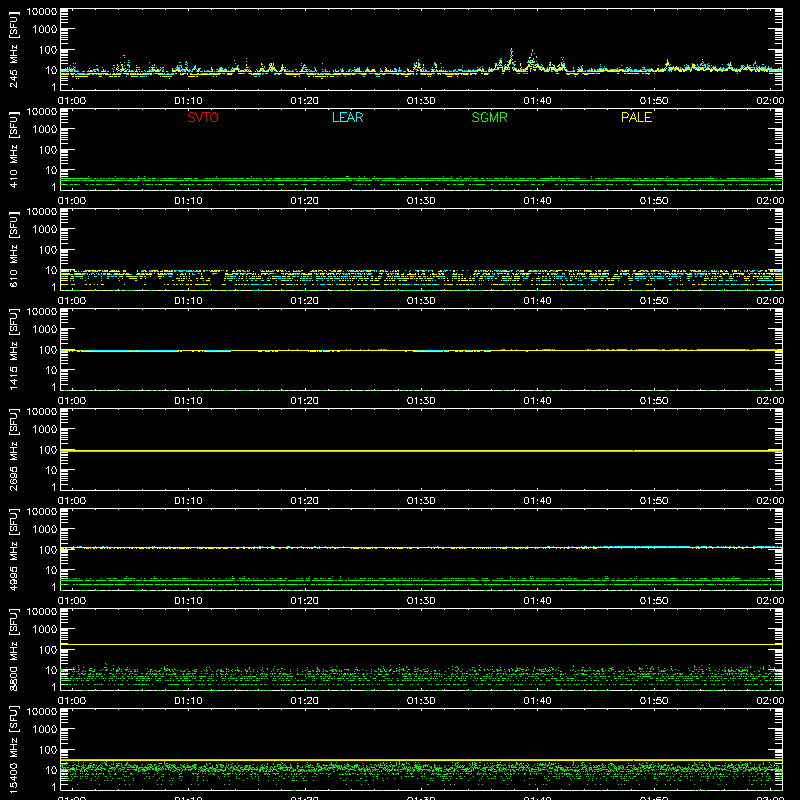Select the 4995 MHz [SFU] axis label
Screen dimensions: 800x800
point(14,549)
